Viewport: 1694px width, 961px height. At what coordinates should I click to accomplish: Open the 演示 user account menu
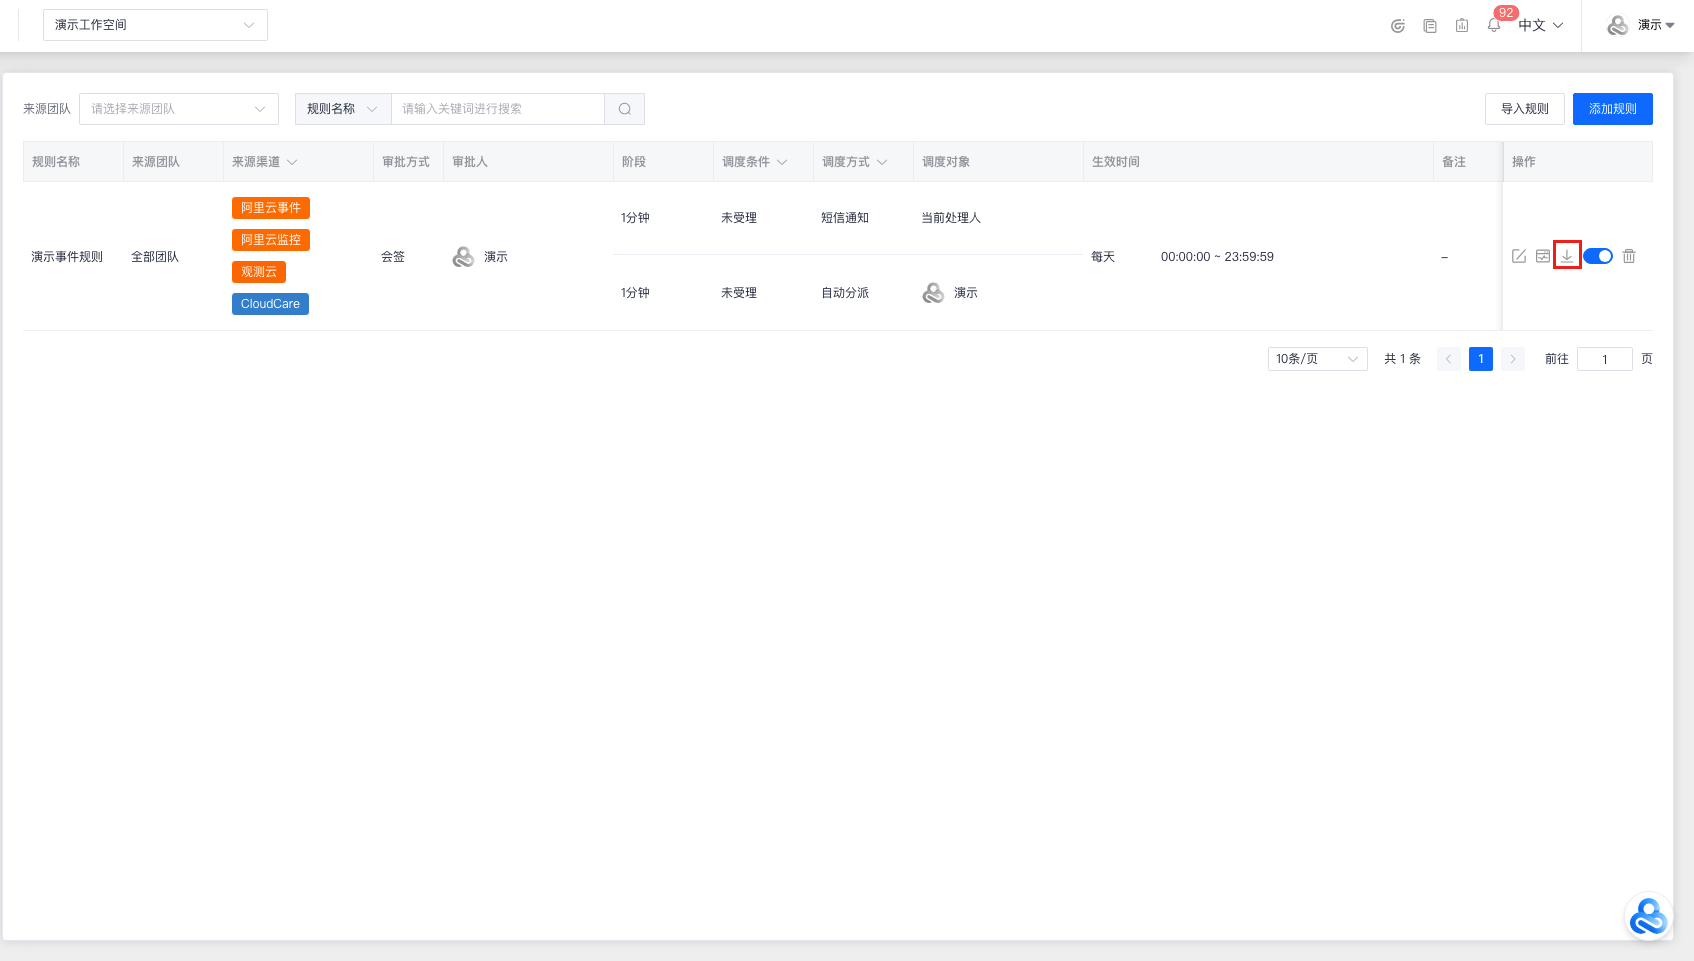(1641, 25)
